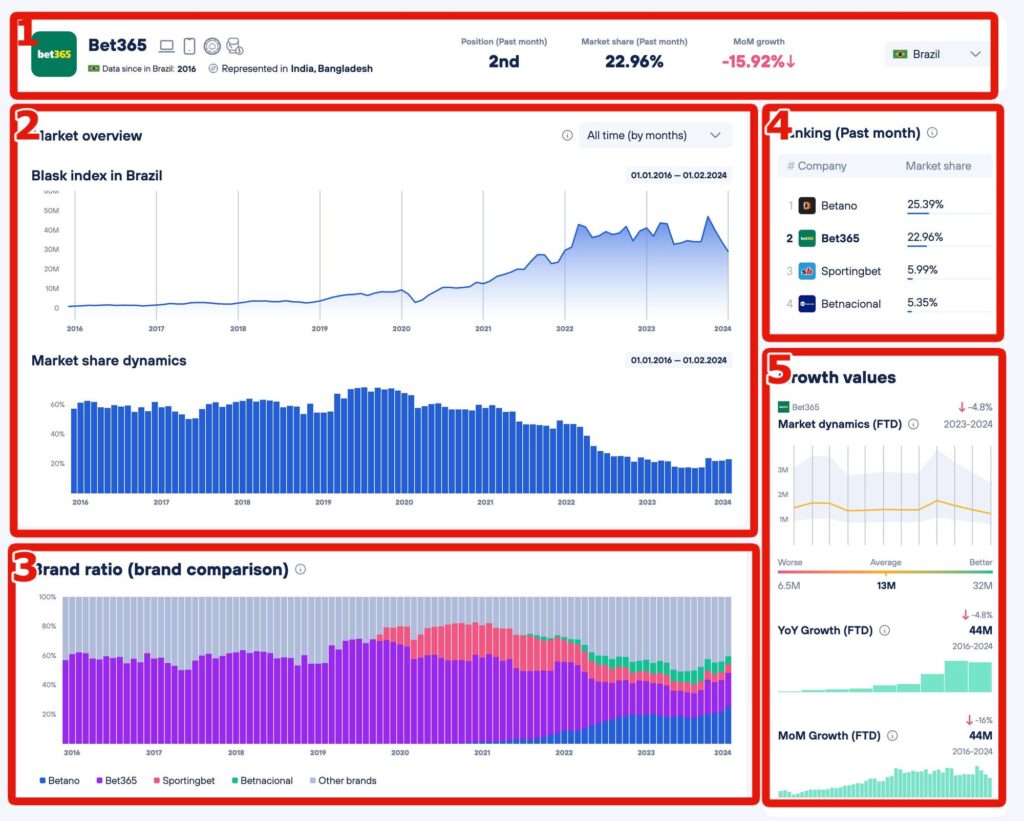Open the Market overview info icon
Viewport: 1024px width, 821px height.
pos(567,135)
